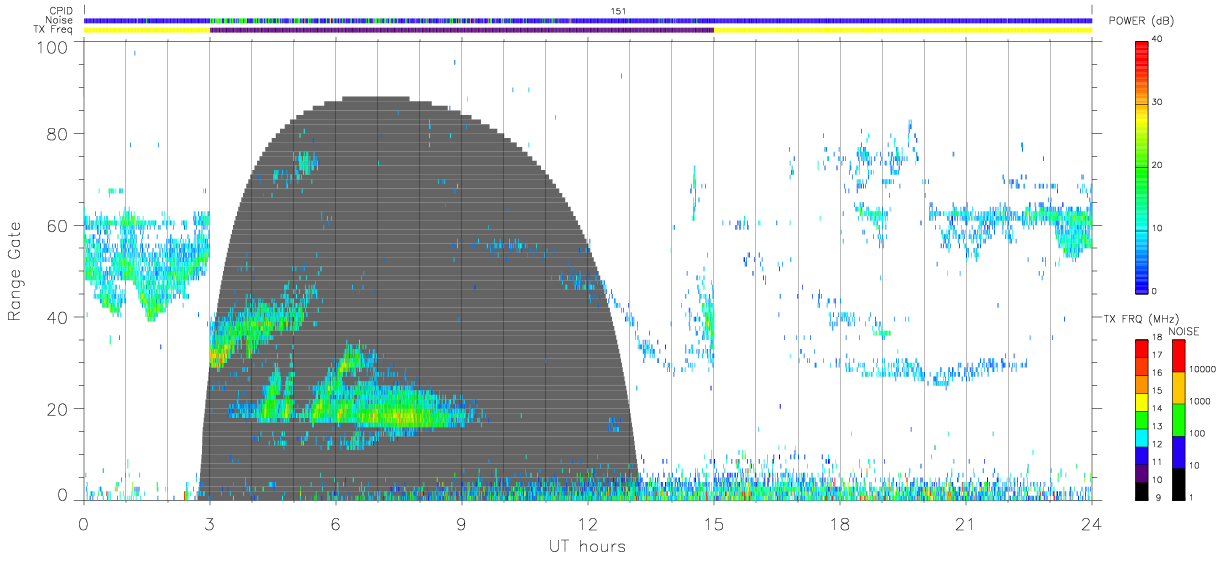
Task: Click the 12 UT hour tick label
Action: [x=588, y=524]
